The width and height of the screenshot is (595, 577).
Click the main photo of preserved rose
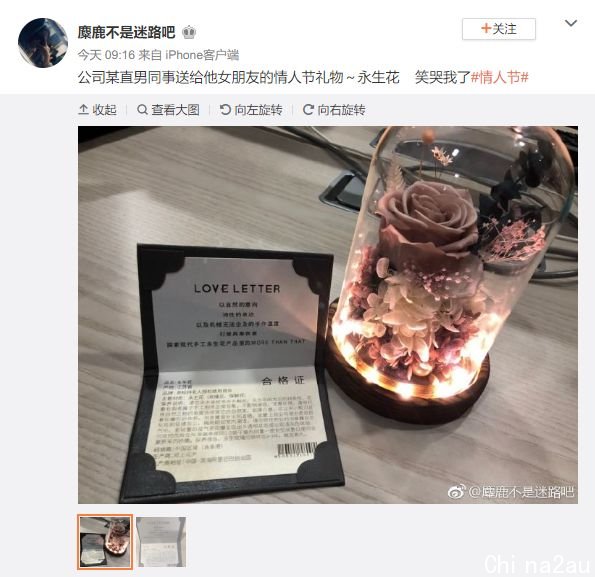[x=328, y=315]
